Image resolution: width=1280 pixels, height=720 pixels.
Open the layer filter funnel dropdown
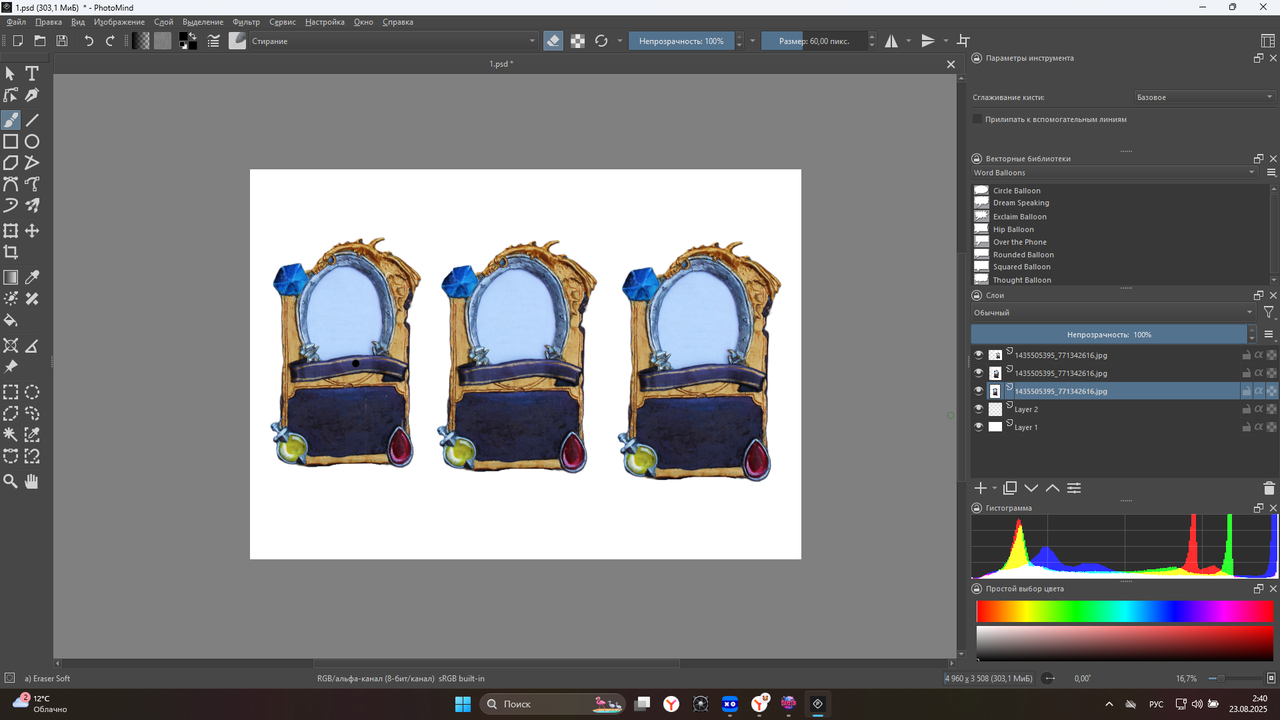click(x=1269, y=313)
